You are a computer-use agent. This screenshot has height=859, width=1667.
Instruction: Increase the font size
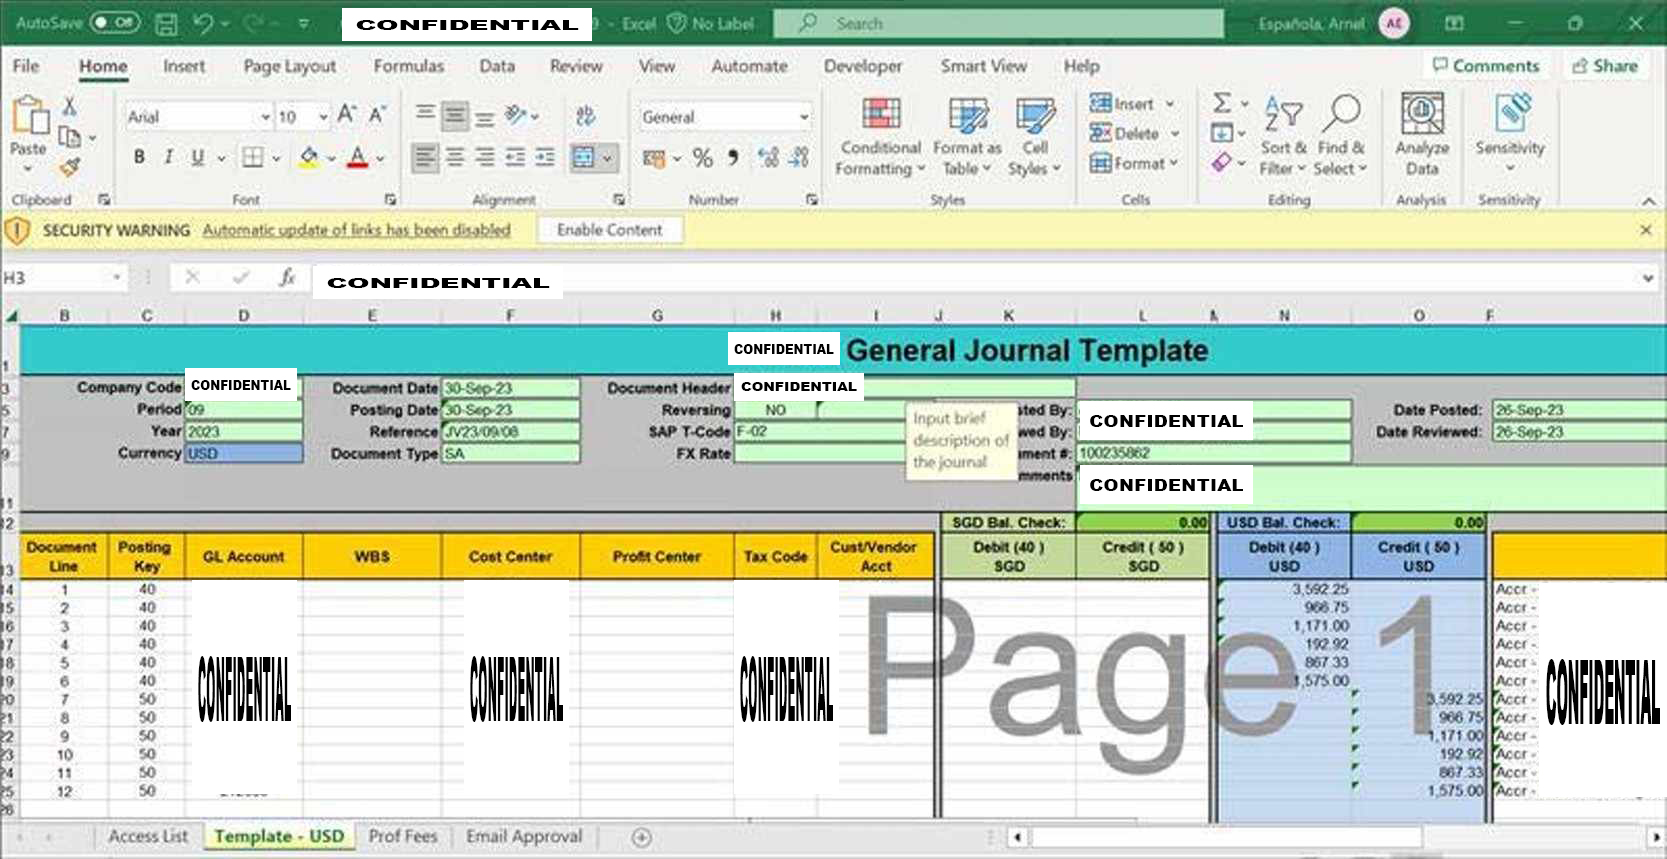[x=346, y=115]
